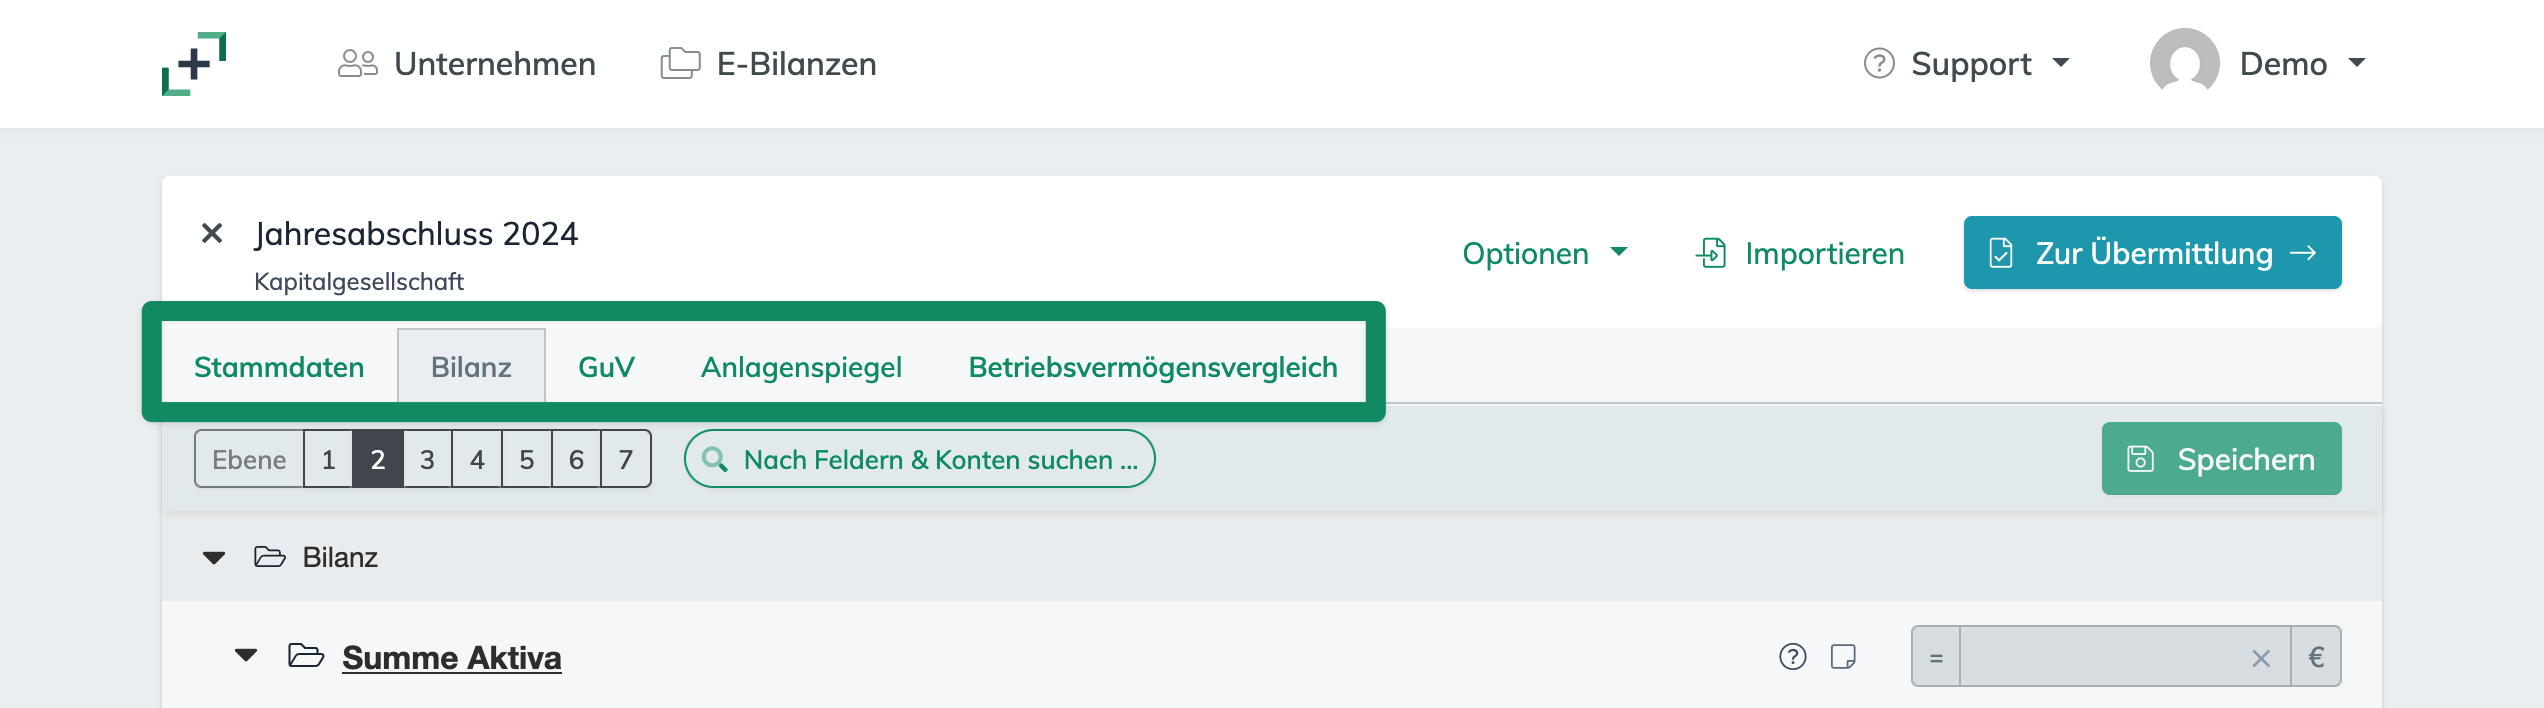Click the app logo icon

click(x=195, y=63)
